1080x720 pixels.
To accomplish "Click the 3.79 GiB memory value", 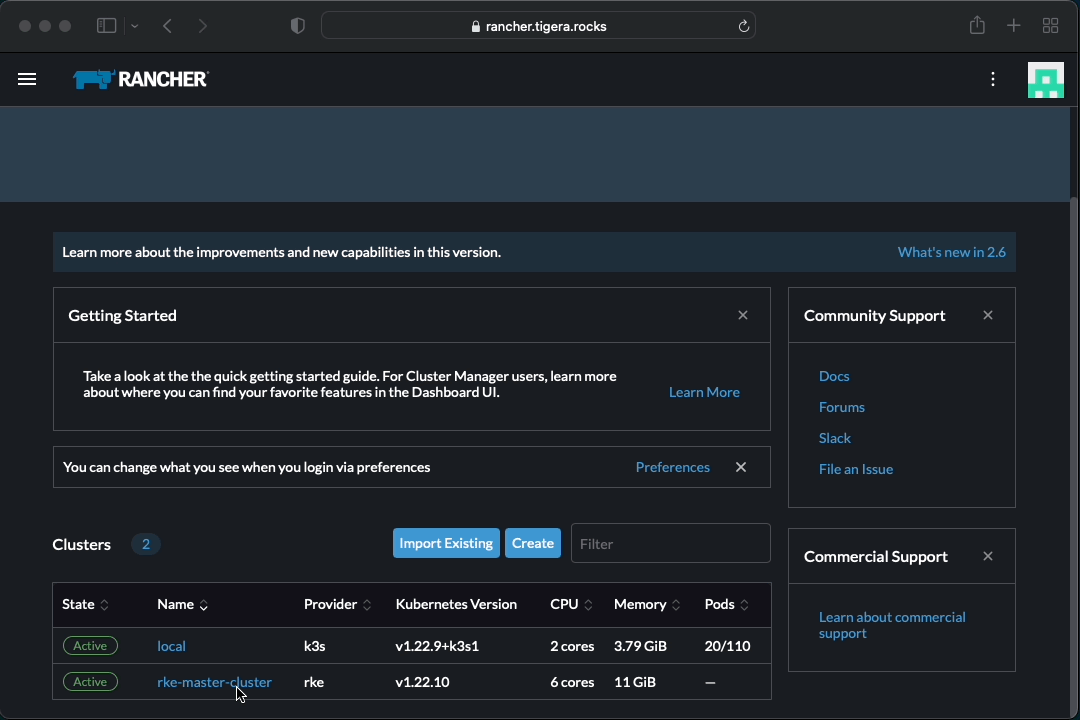I will [640, 646].
